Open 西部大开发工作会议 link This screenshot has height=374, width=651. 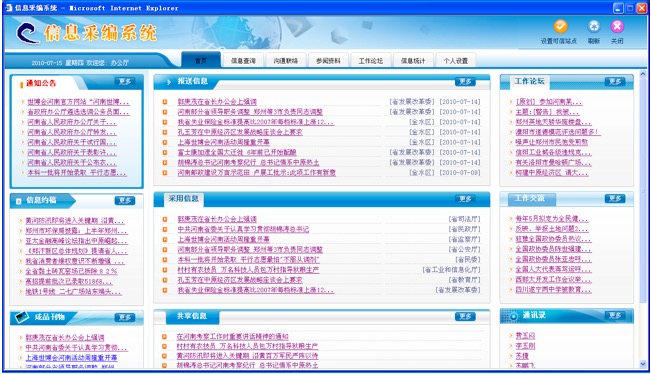coord(553,280)
